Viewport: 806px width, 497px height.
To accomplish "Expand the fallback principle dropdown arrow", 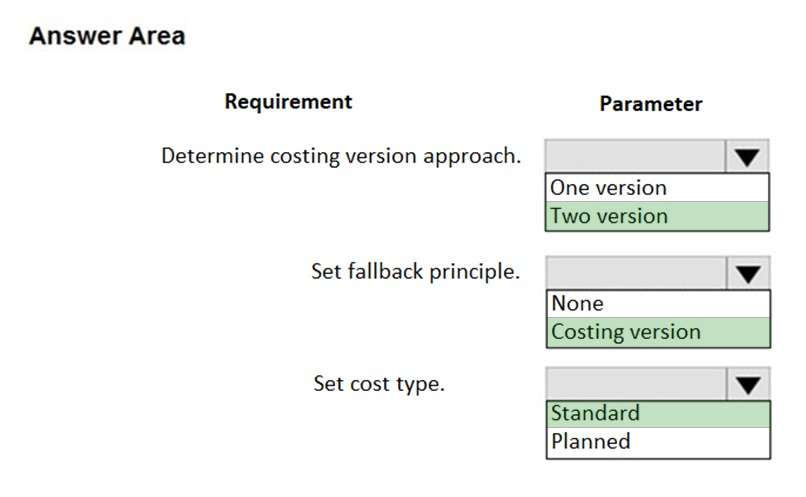I will click(749, 272).
